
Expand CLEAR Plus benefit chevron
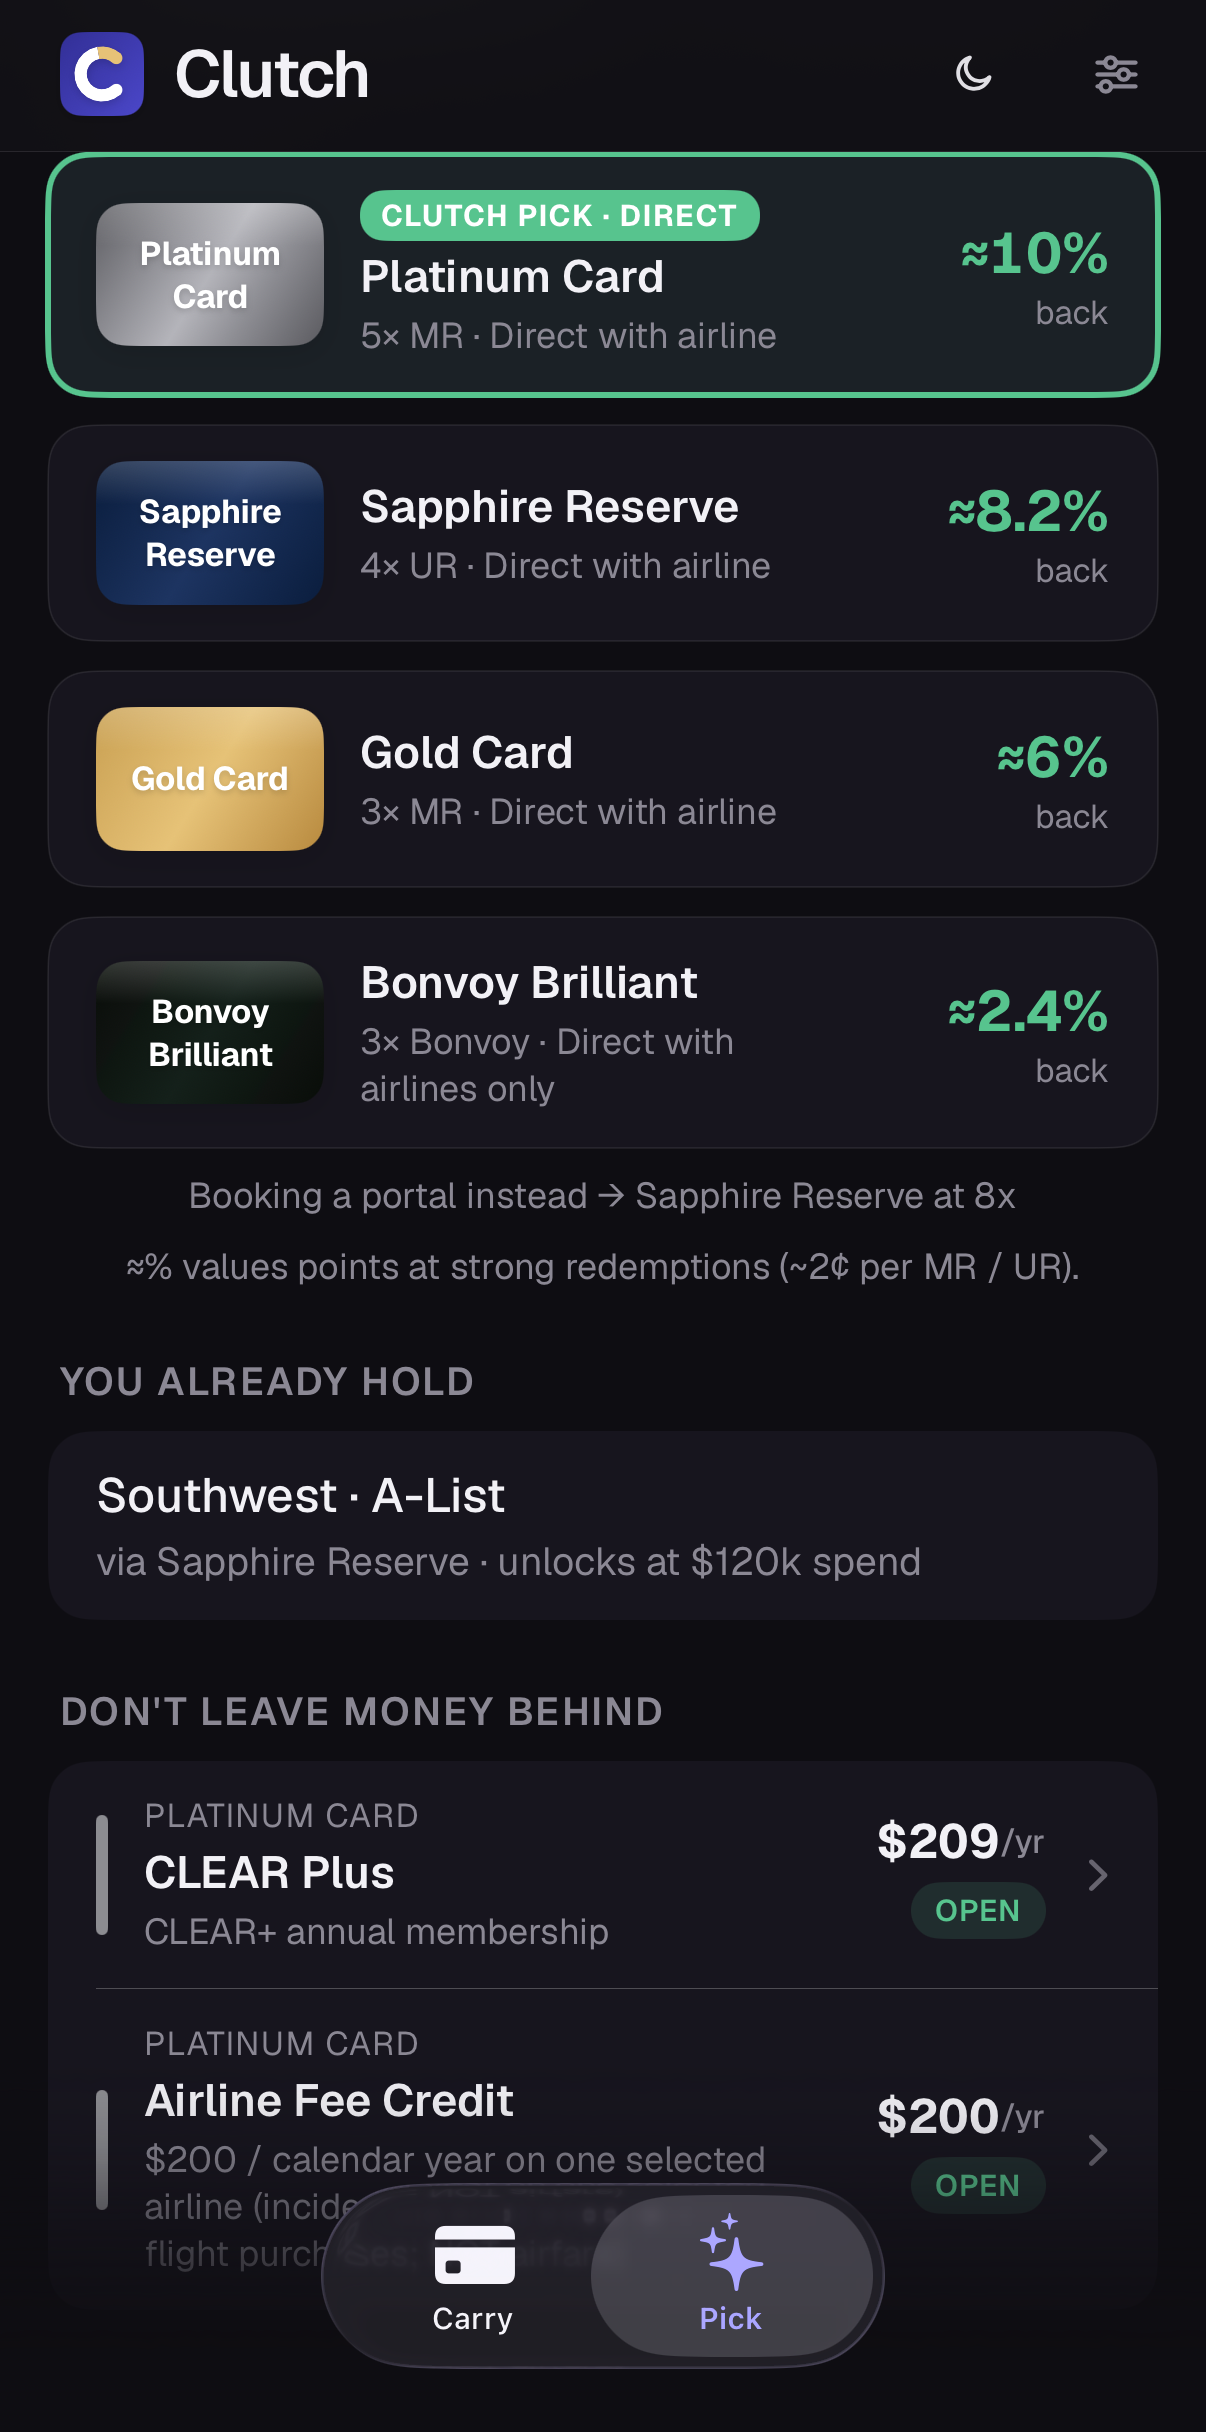(x=1098, y=1875)
